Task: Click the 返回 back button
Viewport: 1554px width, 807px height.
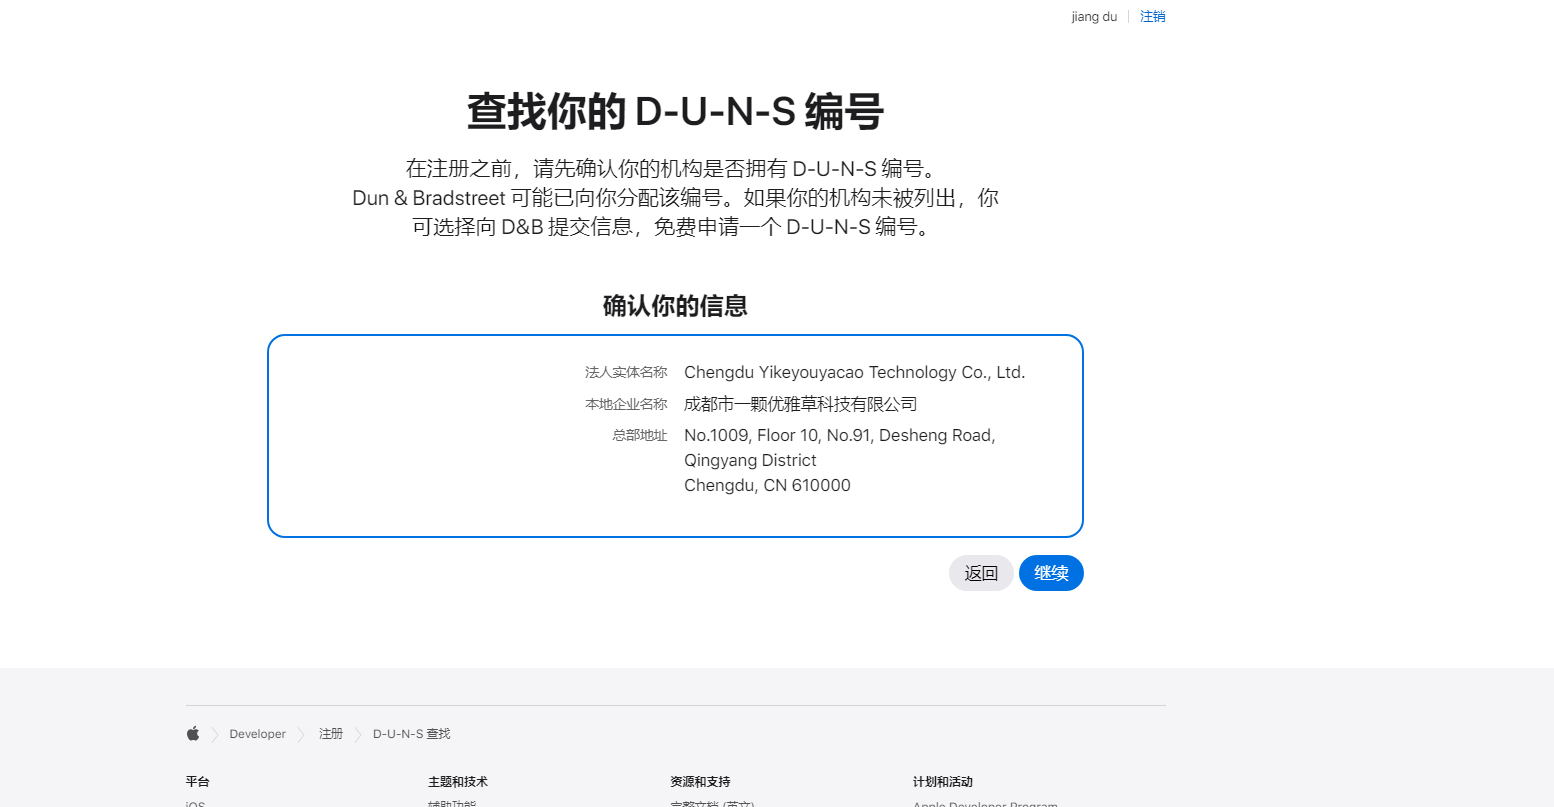Action: [x=981, y=573]
